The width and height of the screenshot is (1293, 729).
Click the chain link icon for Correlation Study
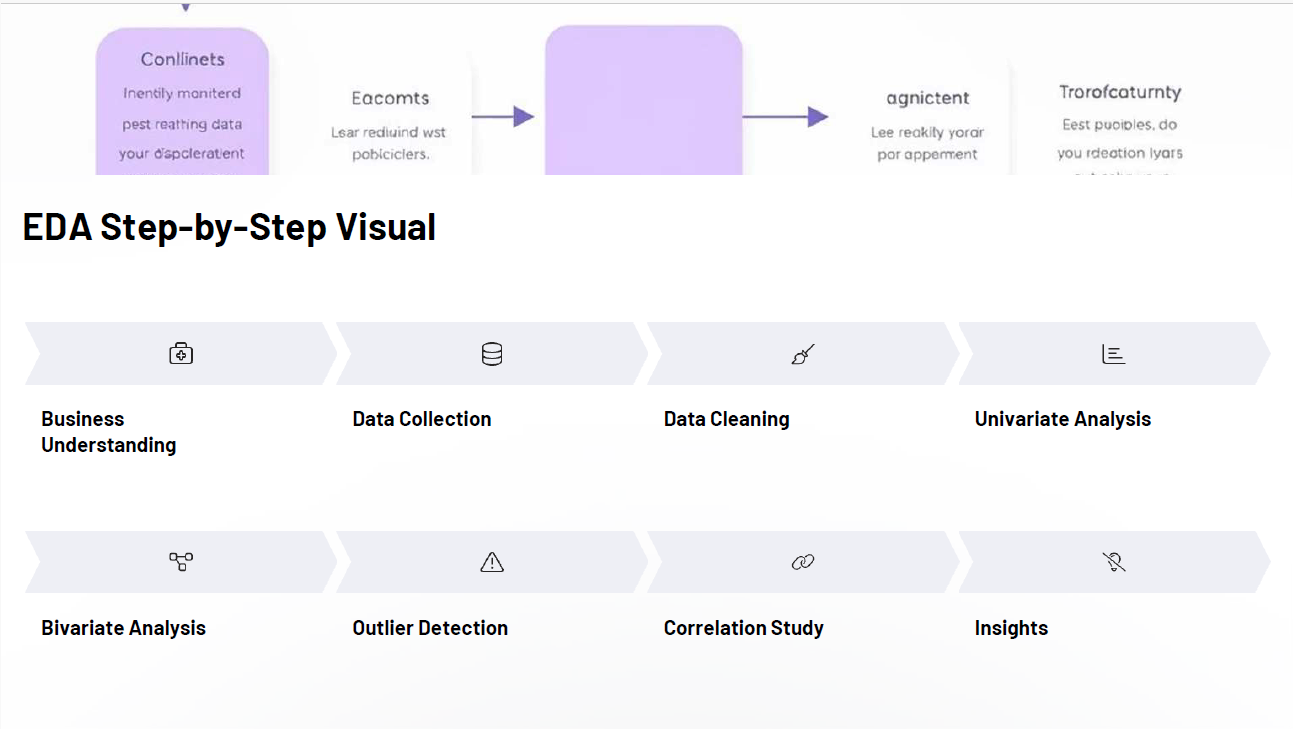[x=803, y=562]
